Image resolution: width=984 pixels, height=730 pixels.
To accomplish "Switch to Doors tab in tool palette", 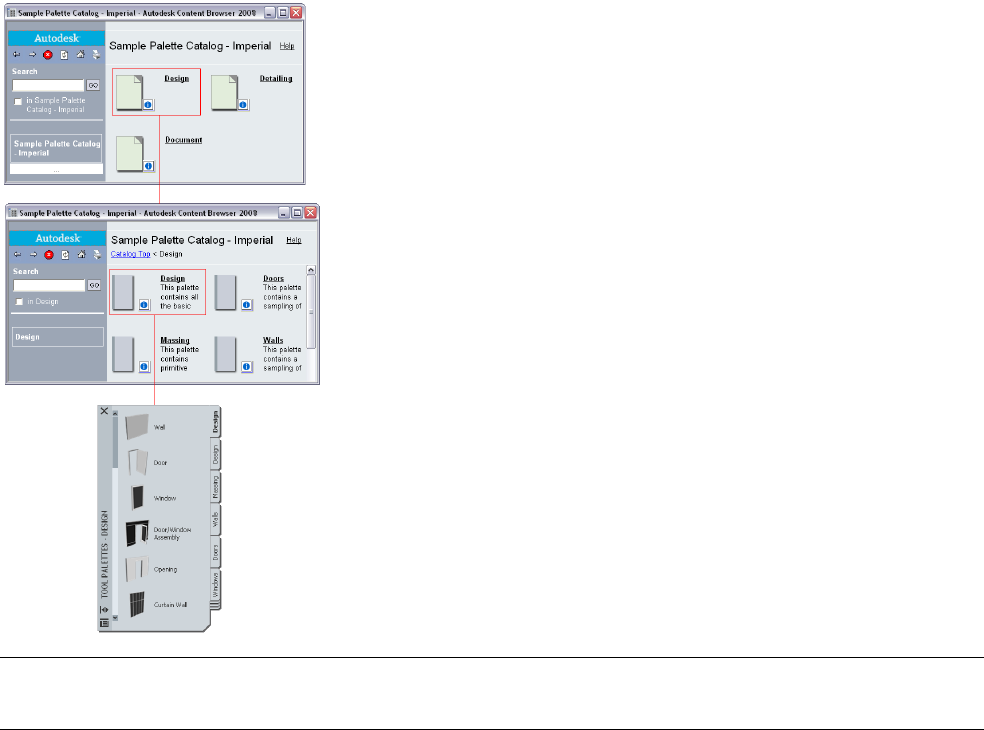I will click(x=215, y=552).
